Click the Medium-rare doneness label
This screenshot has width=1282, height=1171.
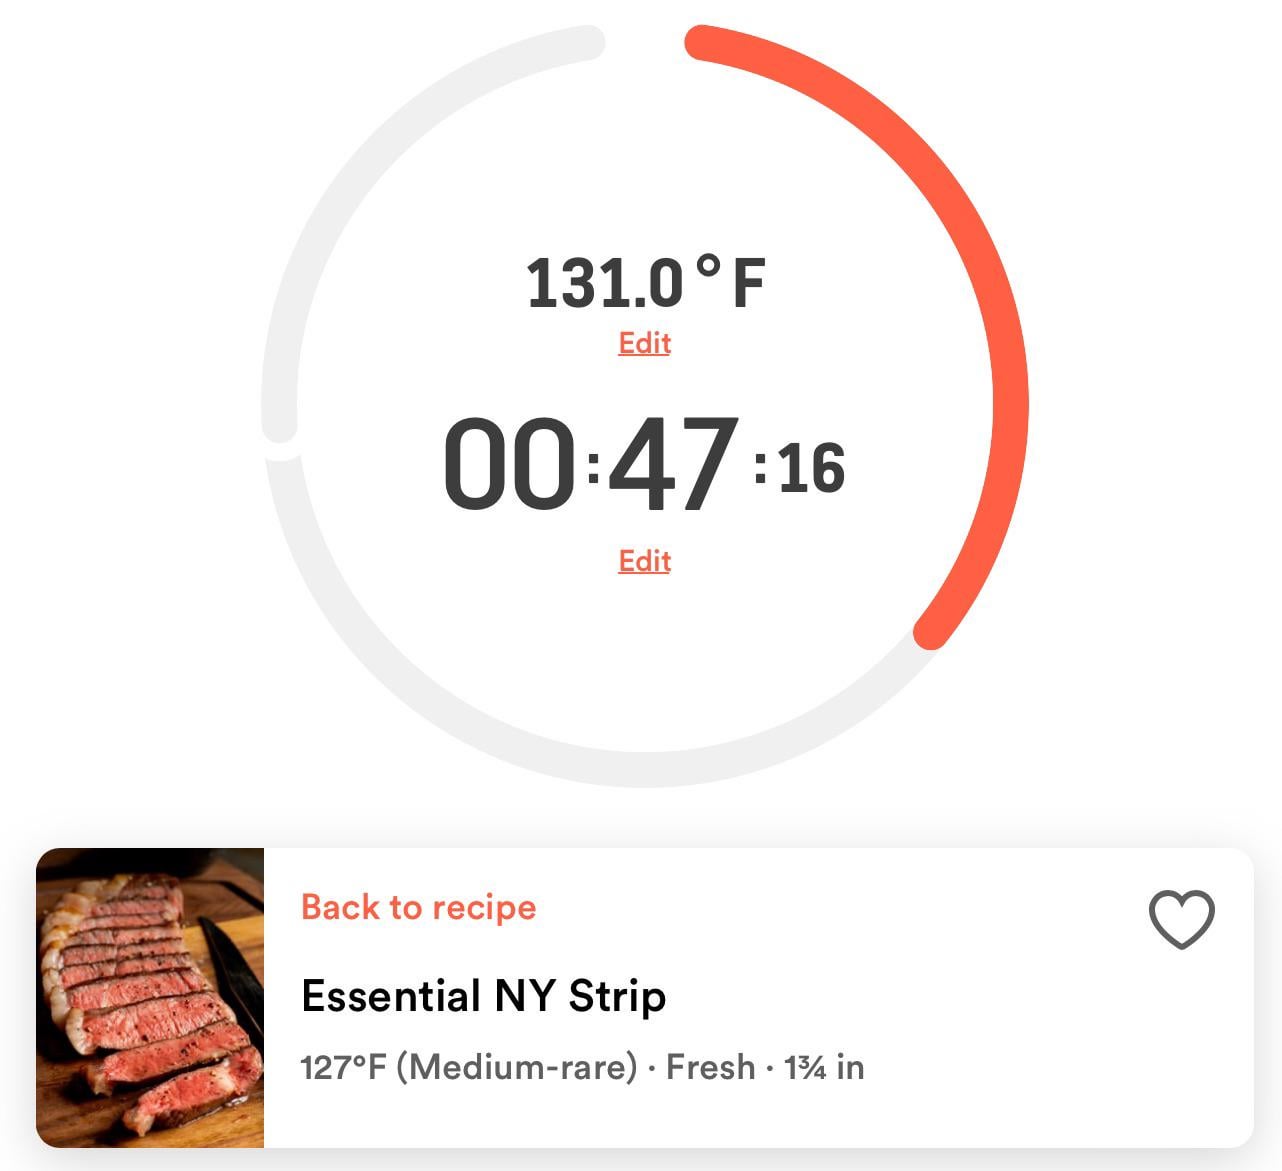pos(517,1067)
